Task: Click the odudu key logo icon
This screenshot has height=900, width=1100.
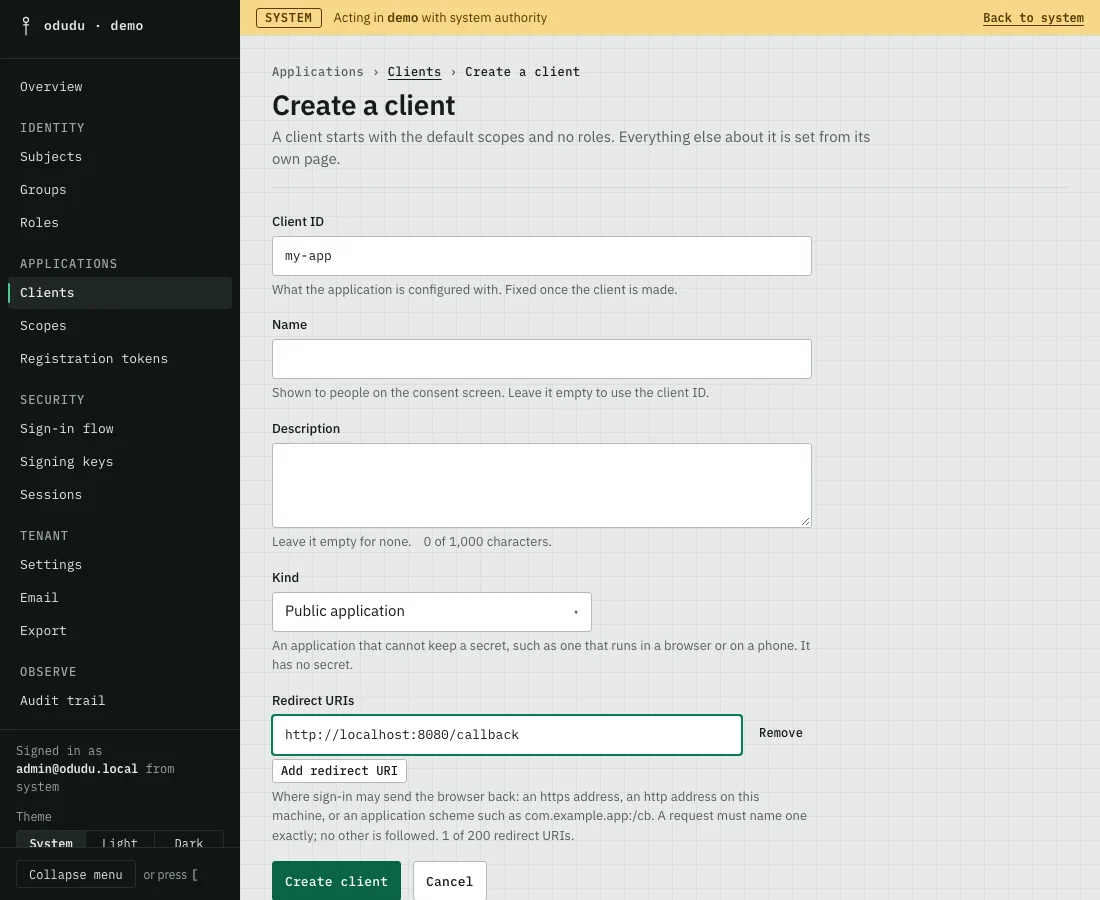Action: tap(26, 26)
